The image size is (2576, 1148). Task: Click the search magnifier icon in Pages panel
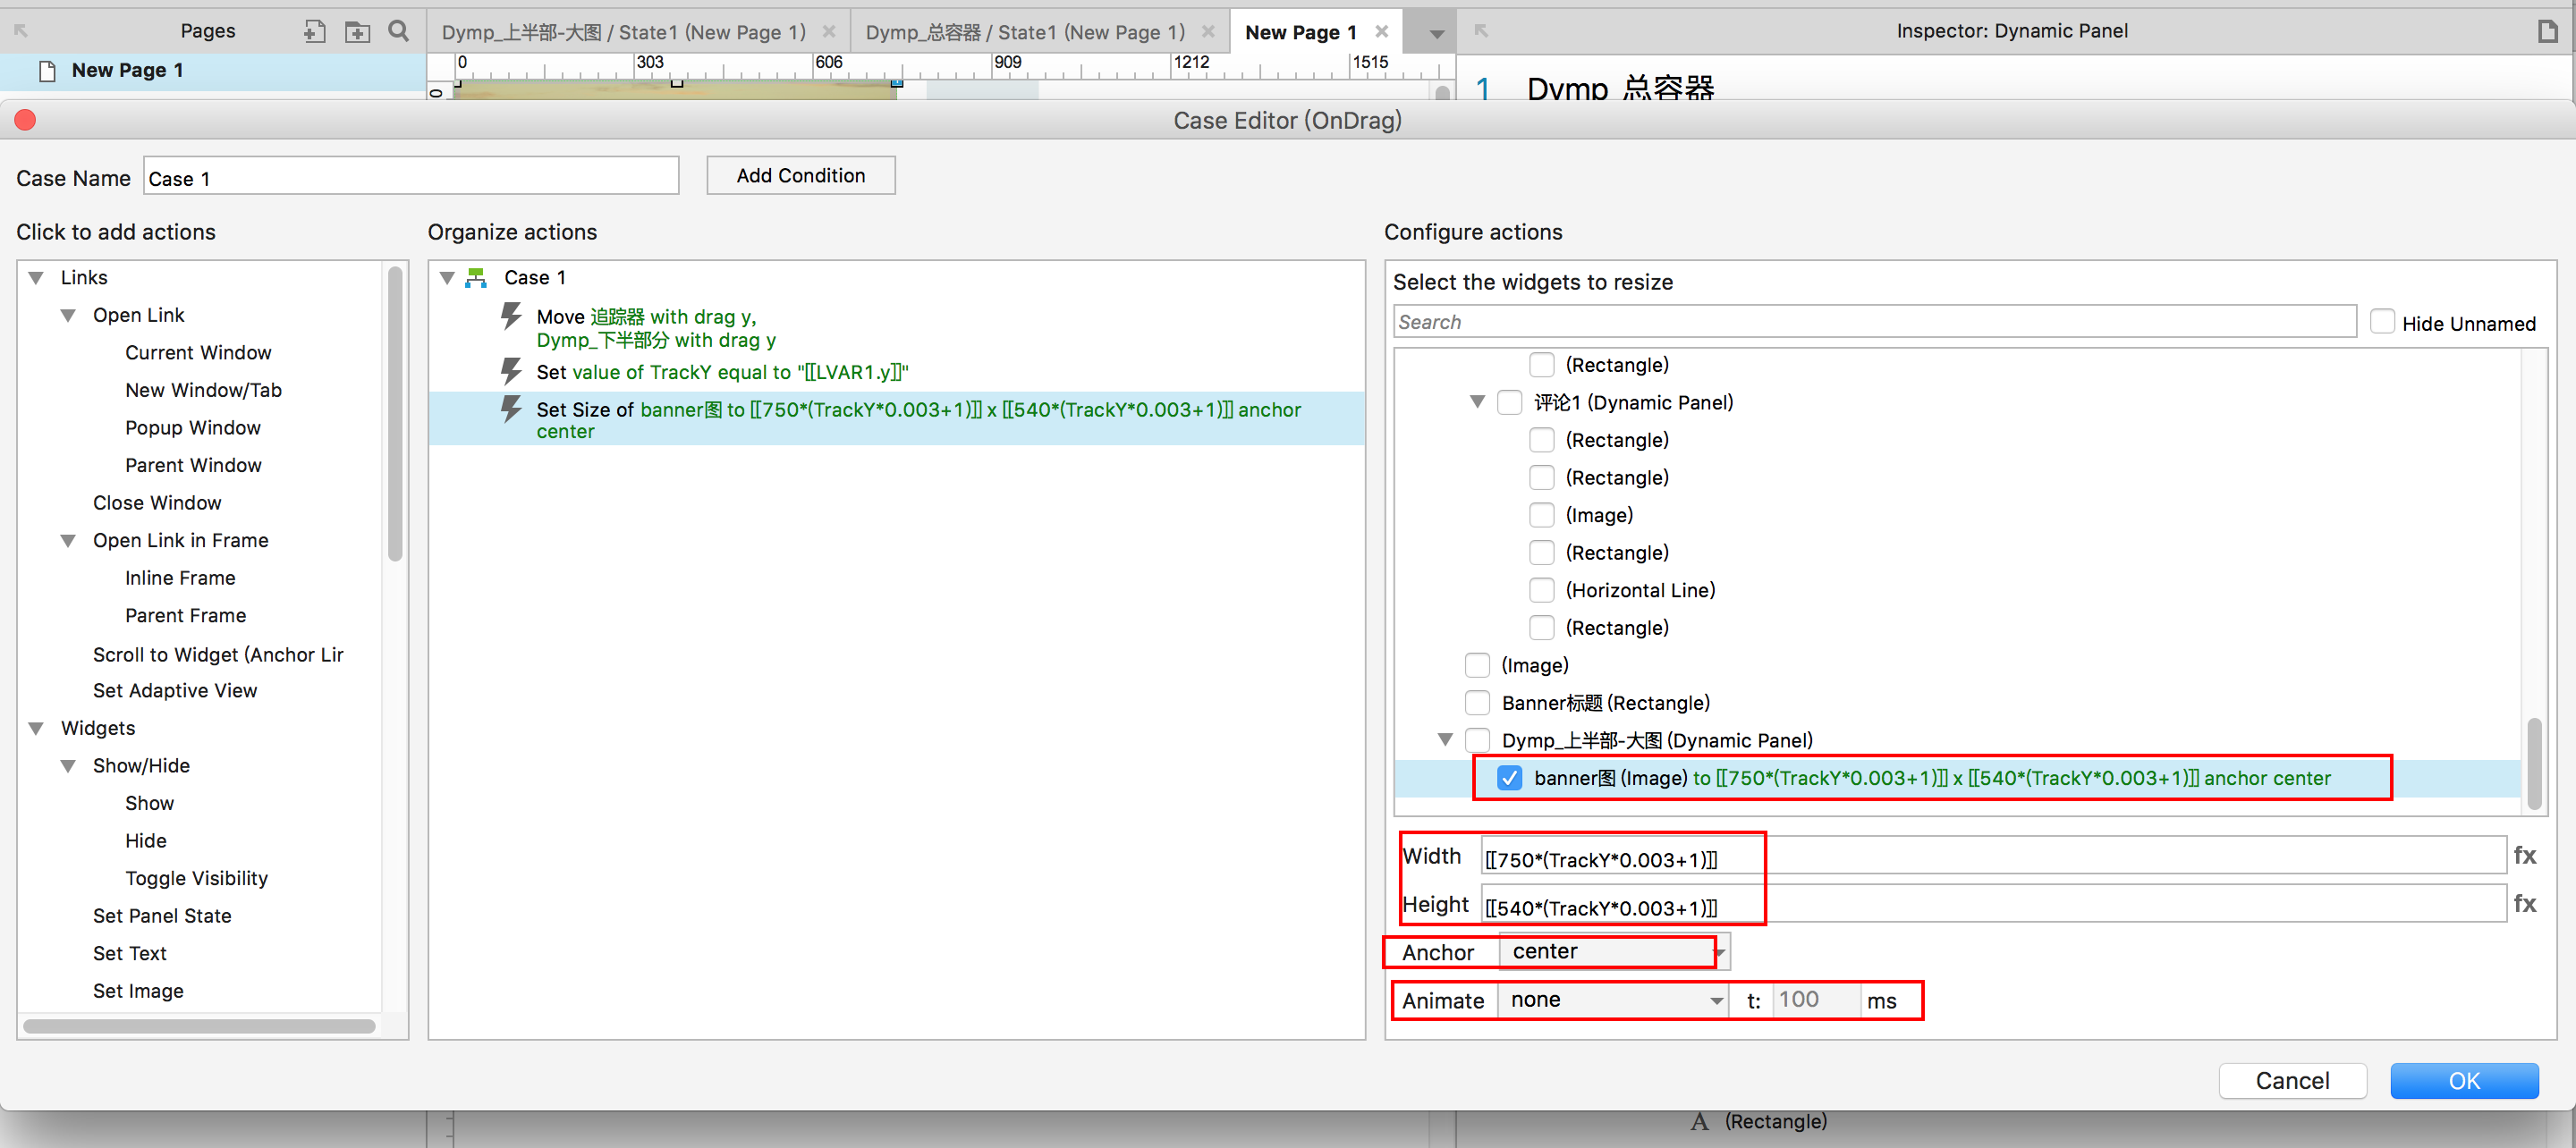pyautogui.click(x=399, y=31)
